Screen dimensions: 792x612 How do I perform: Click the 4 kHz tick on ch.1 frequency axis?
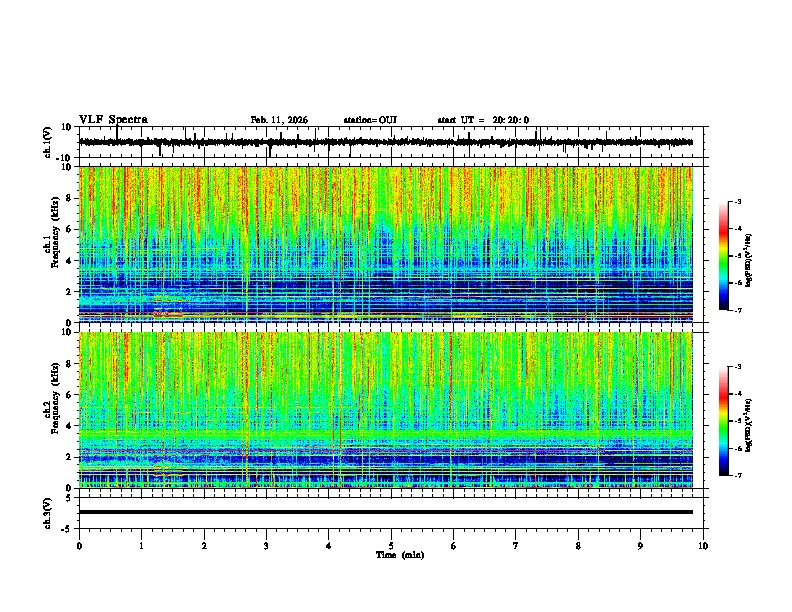[x=69, y=261]
